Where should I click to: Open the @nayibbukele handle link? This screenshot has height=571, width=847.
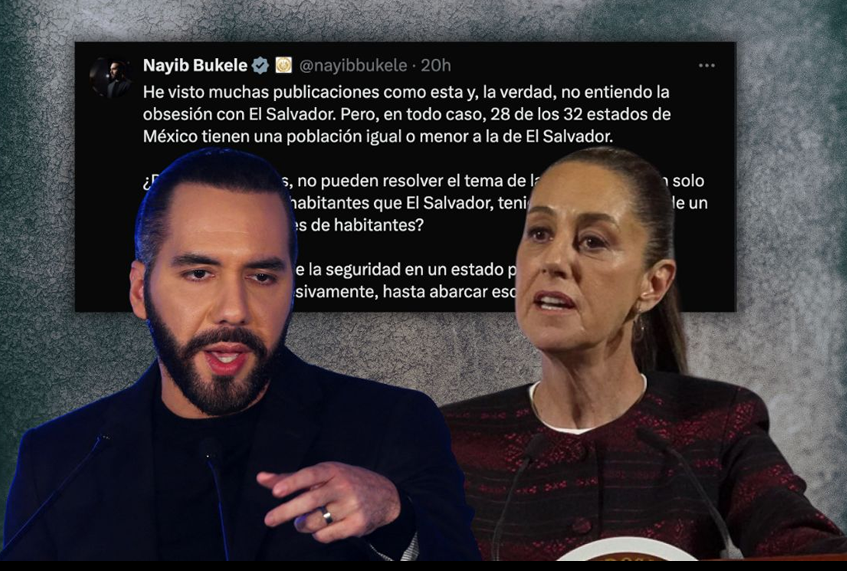353,66
